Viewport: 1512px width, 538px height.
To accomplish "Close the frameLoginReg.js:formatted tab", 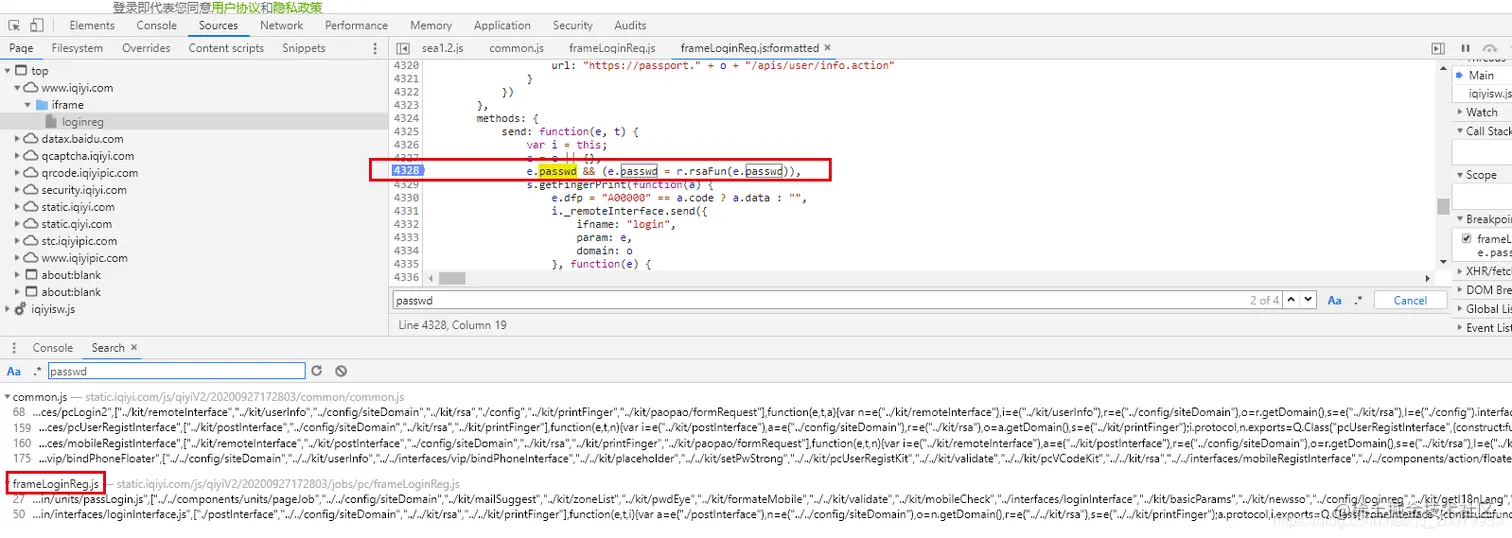I will (x=827, y=47).
